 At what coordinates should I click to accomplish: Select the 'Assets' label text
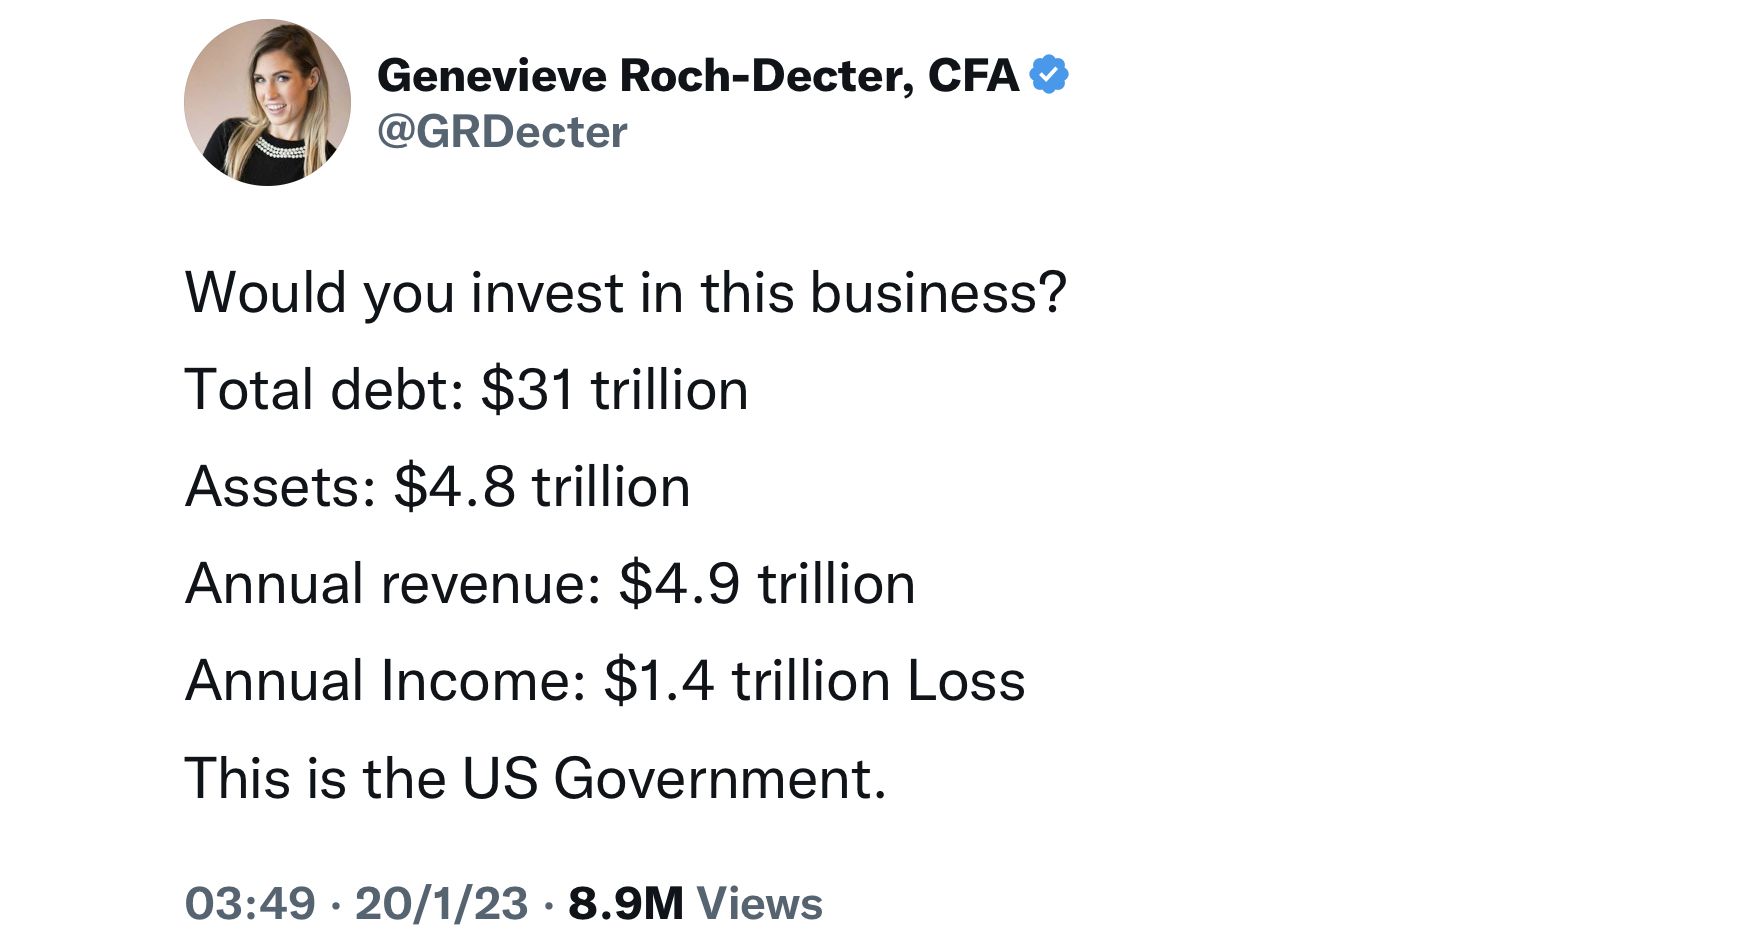click(x=281, y=487)
